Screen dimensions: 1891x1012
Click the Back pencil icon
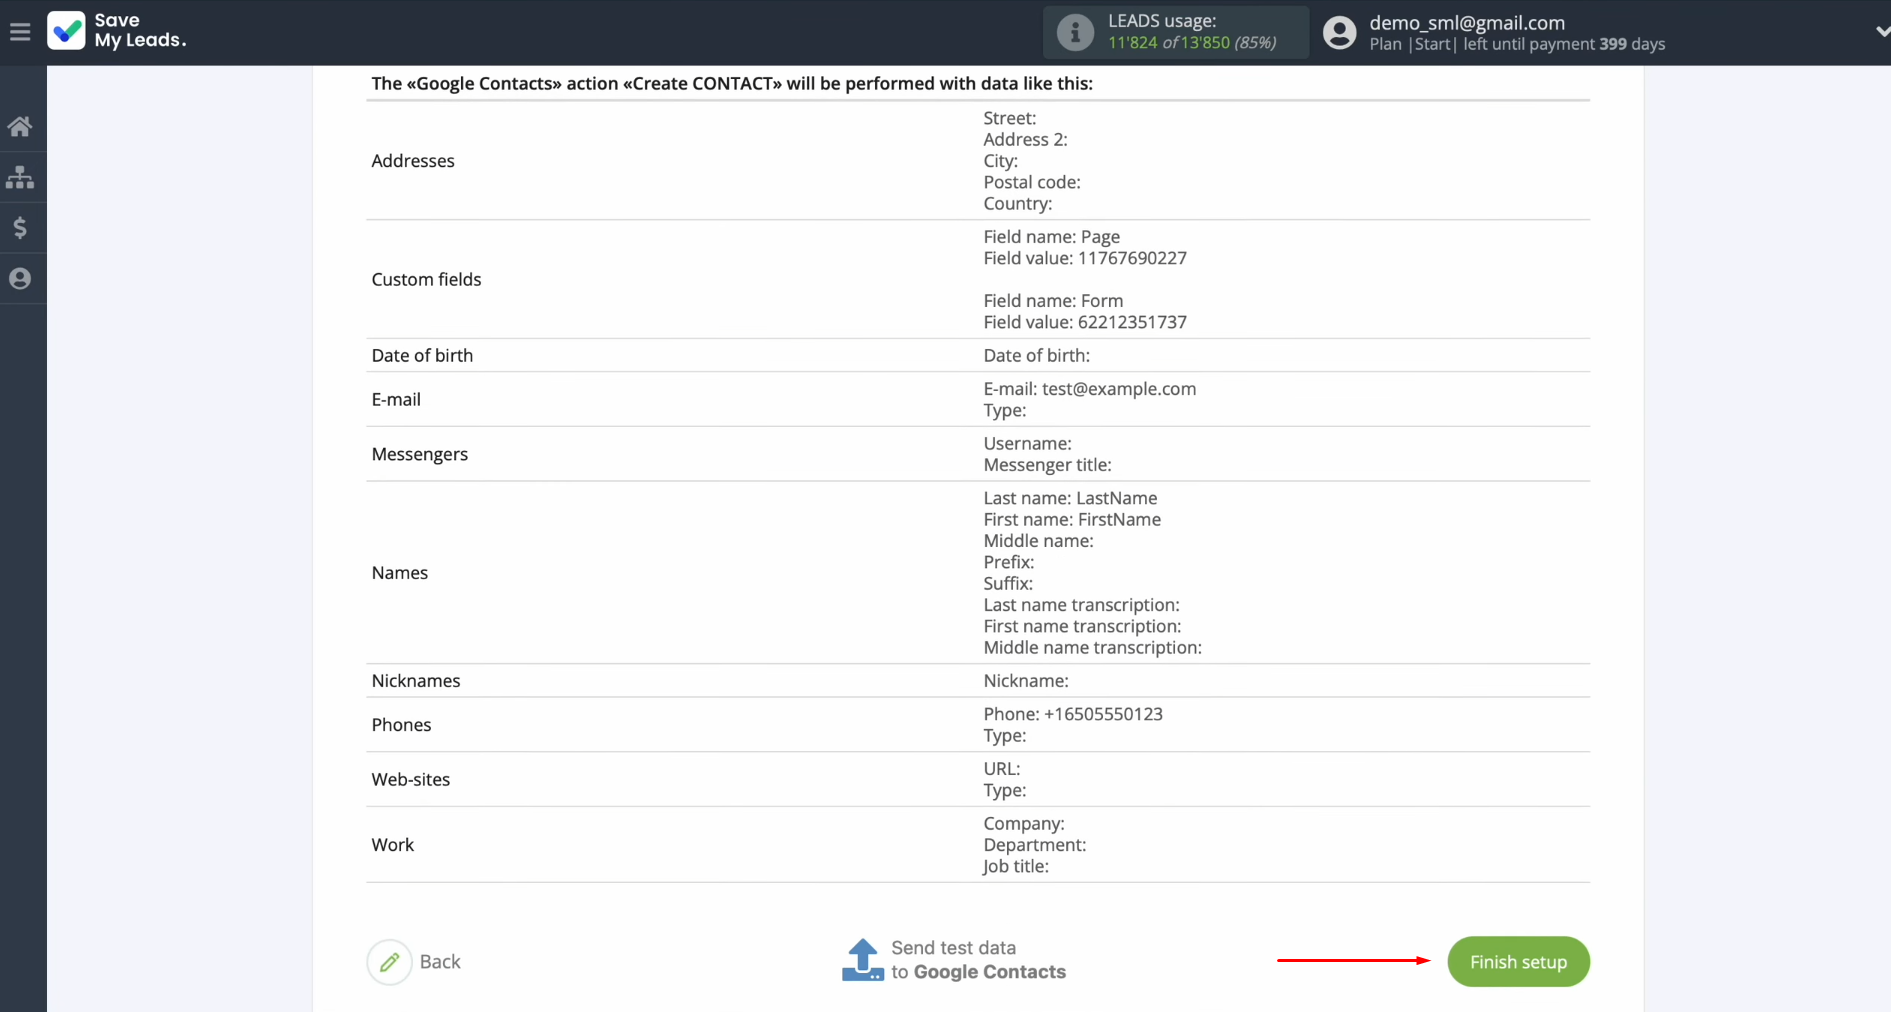click(389, 962)
